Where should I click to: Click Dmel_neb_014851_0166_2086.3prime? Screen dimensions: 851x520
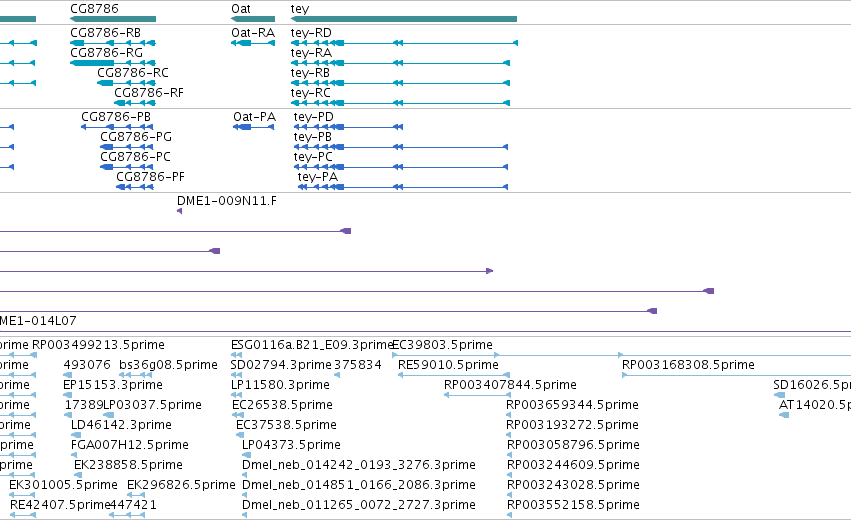[359, 485]
